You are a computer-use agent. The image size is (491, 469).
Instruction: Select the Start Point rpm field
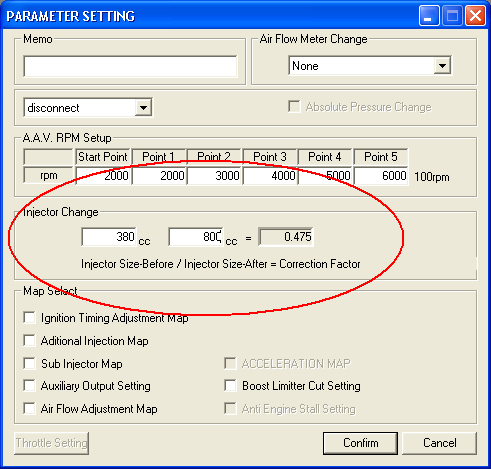pos(103,175)
